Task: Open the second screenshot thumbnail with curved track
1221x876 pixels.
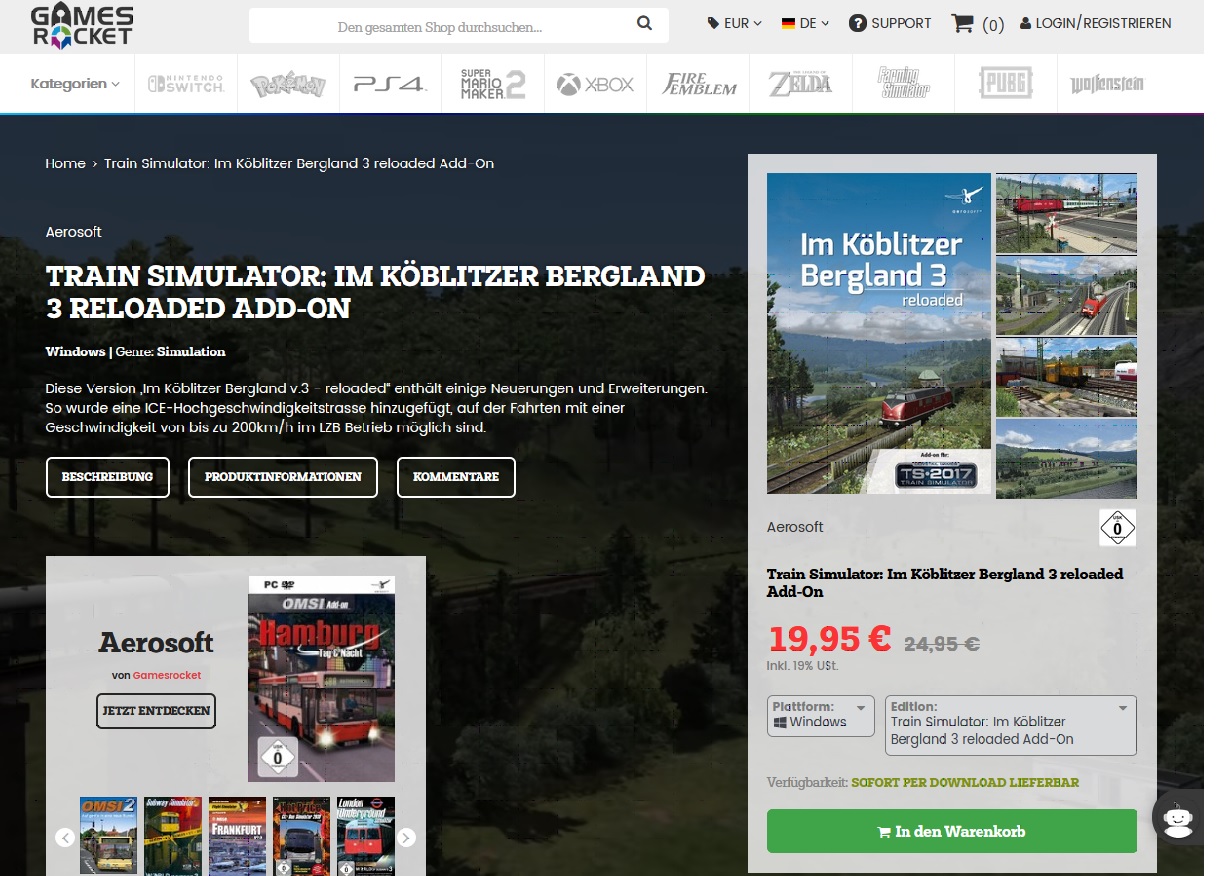Action: pos(1066,296)
